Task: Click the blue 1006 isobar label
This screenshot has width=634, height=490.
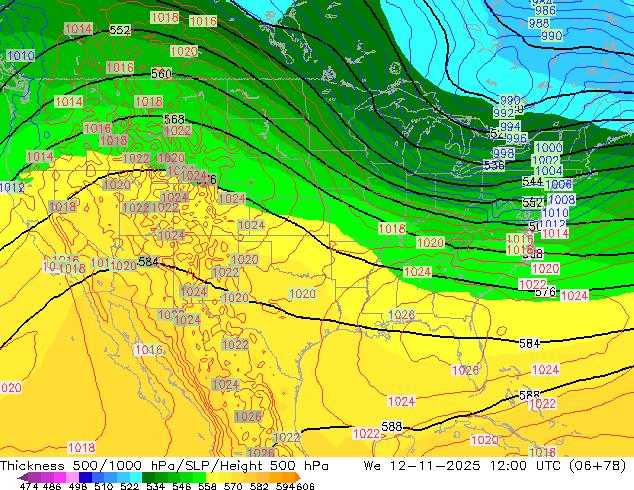Action: [558, 185]
